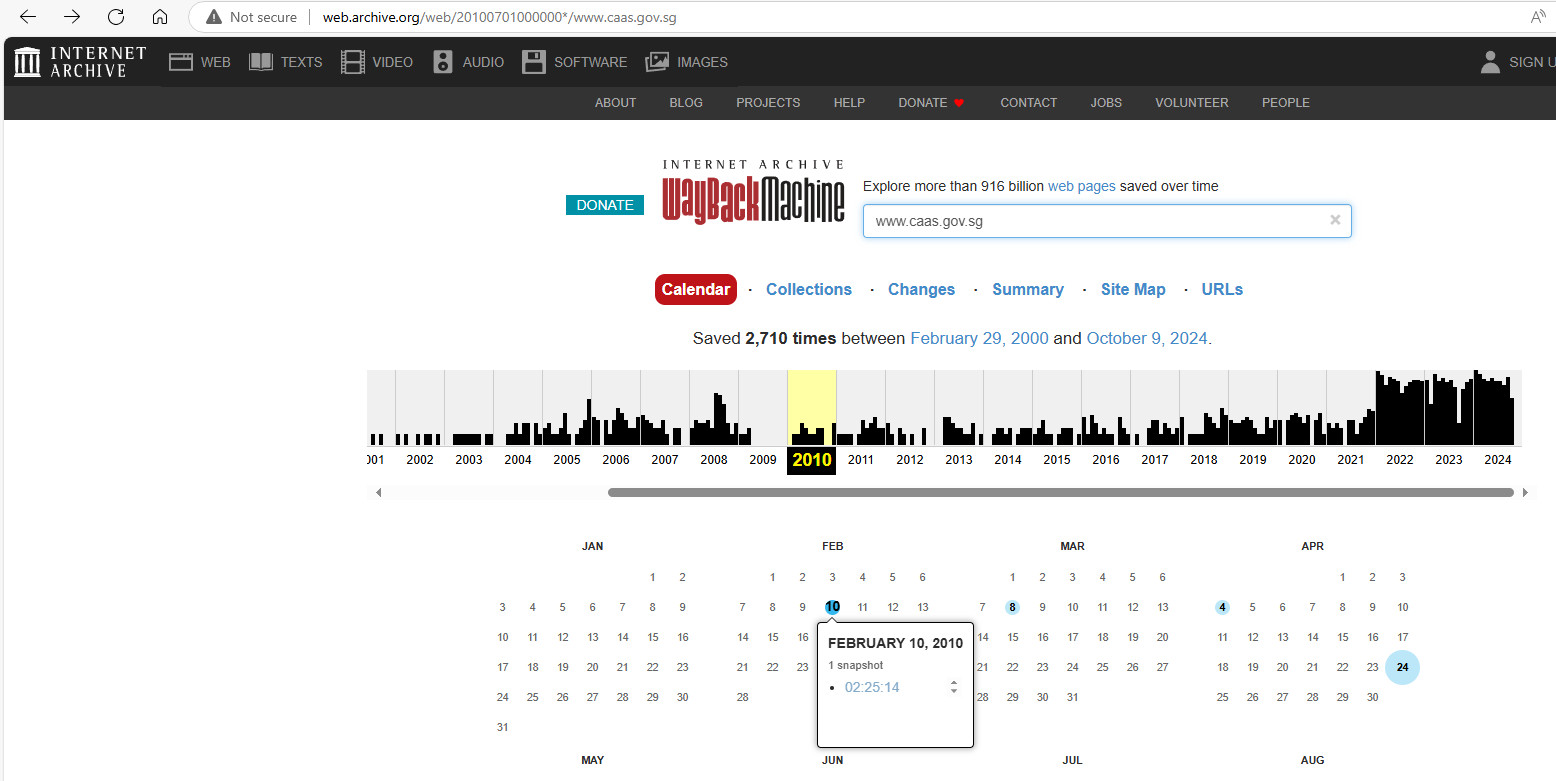Click the timeline scroll left arrow
The height and width of the screenshot is (781, 1556).
378,492
